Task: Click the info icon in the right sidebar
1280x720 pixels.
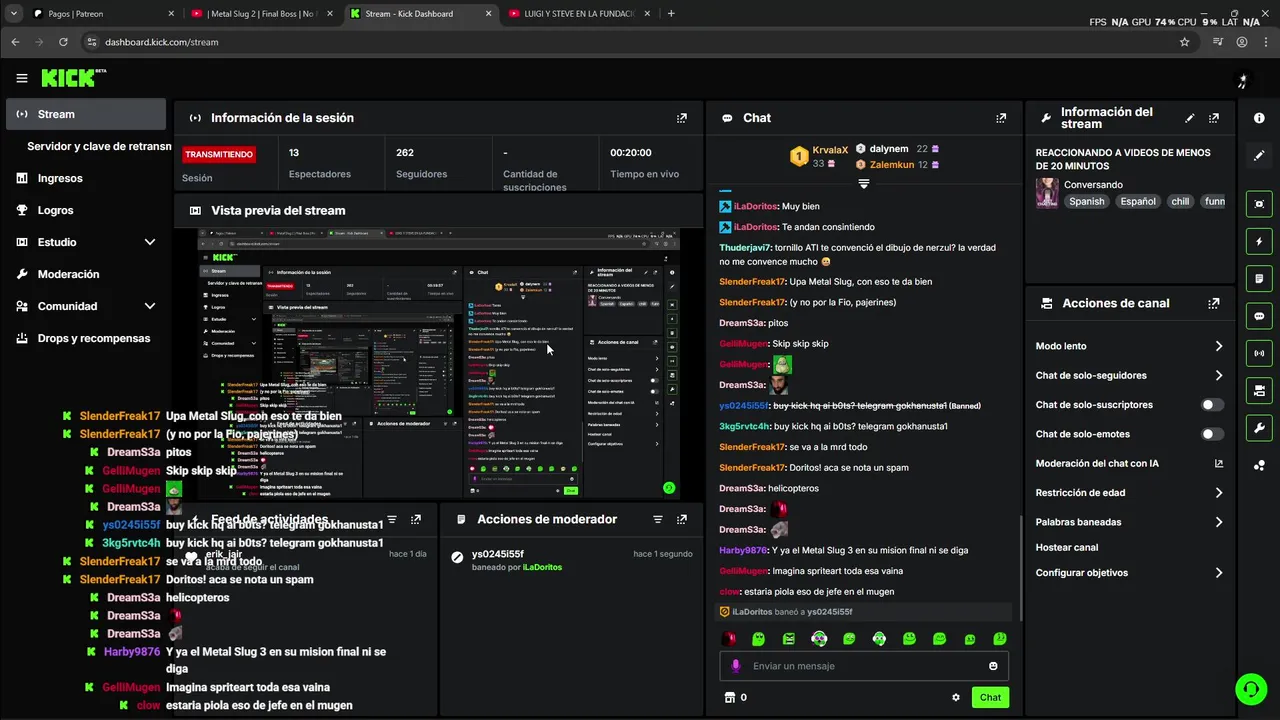Action: click(x=1259, y=118)
